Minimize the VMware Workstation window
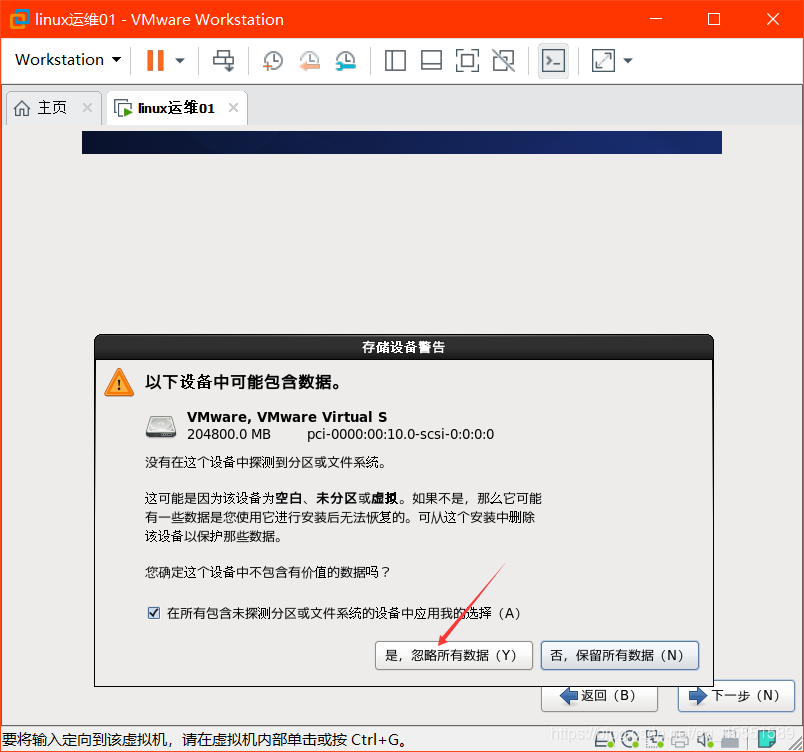Screen dimensions: 804x752 [656, 19]
